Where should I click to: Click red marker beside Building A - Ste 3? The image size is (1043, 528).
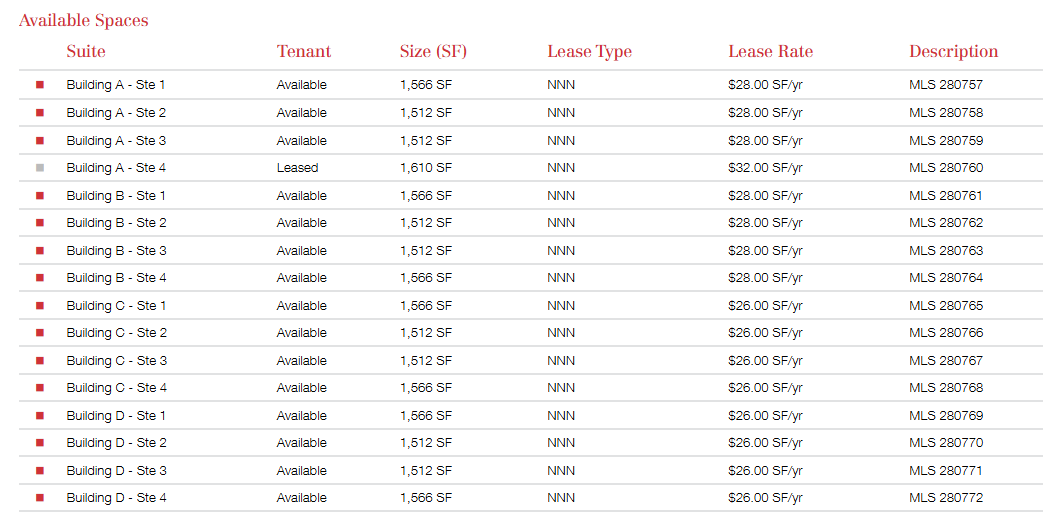click(40, 141)
